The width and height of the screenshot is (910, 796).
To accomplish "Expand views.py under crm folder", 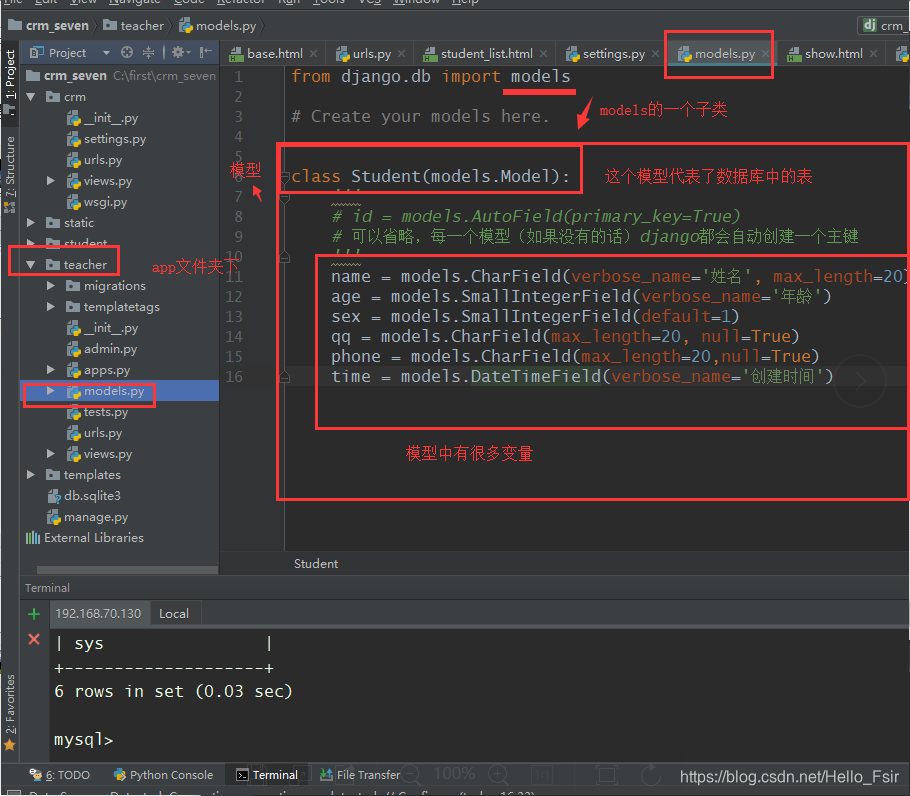I will click(x=51, y=181).
